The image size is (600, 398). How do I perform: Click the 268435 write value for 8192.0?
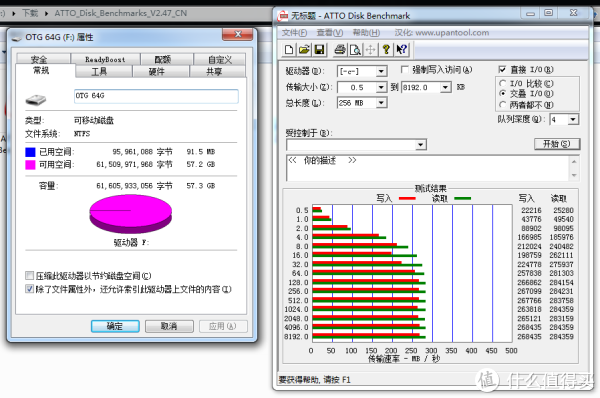coord(529,336)
